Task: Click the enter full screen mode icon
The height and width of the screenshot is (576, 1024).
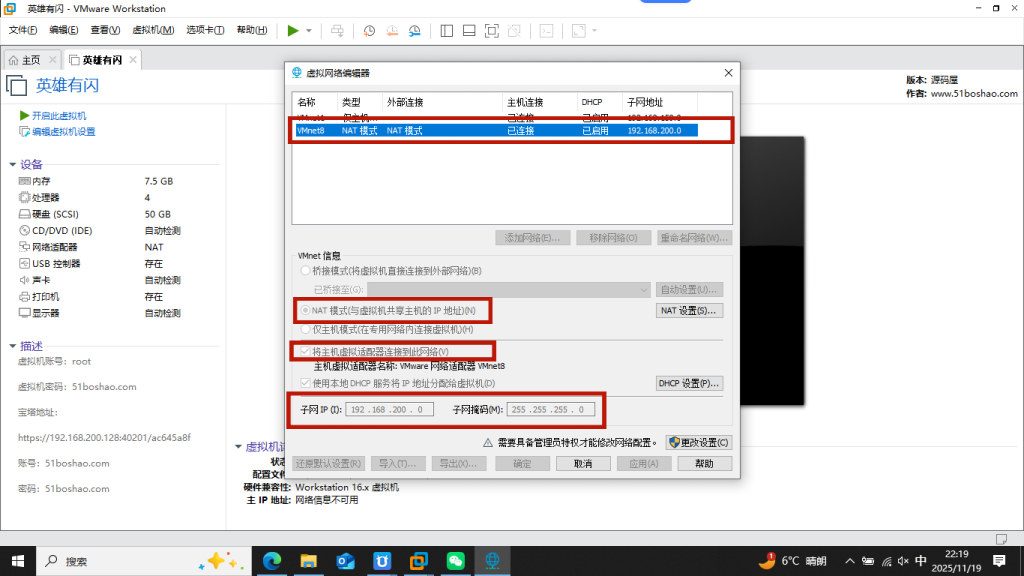Action: [491, 31]
